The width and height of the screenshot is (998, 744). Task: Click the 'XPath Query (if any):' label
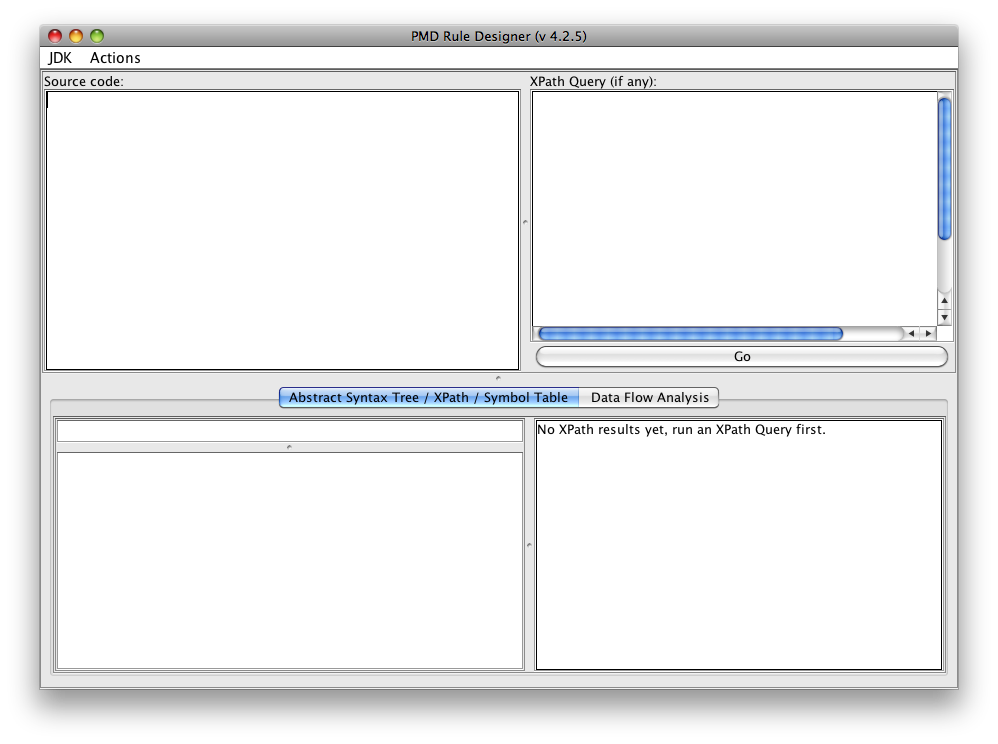(x=593, y=81)
